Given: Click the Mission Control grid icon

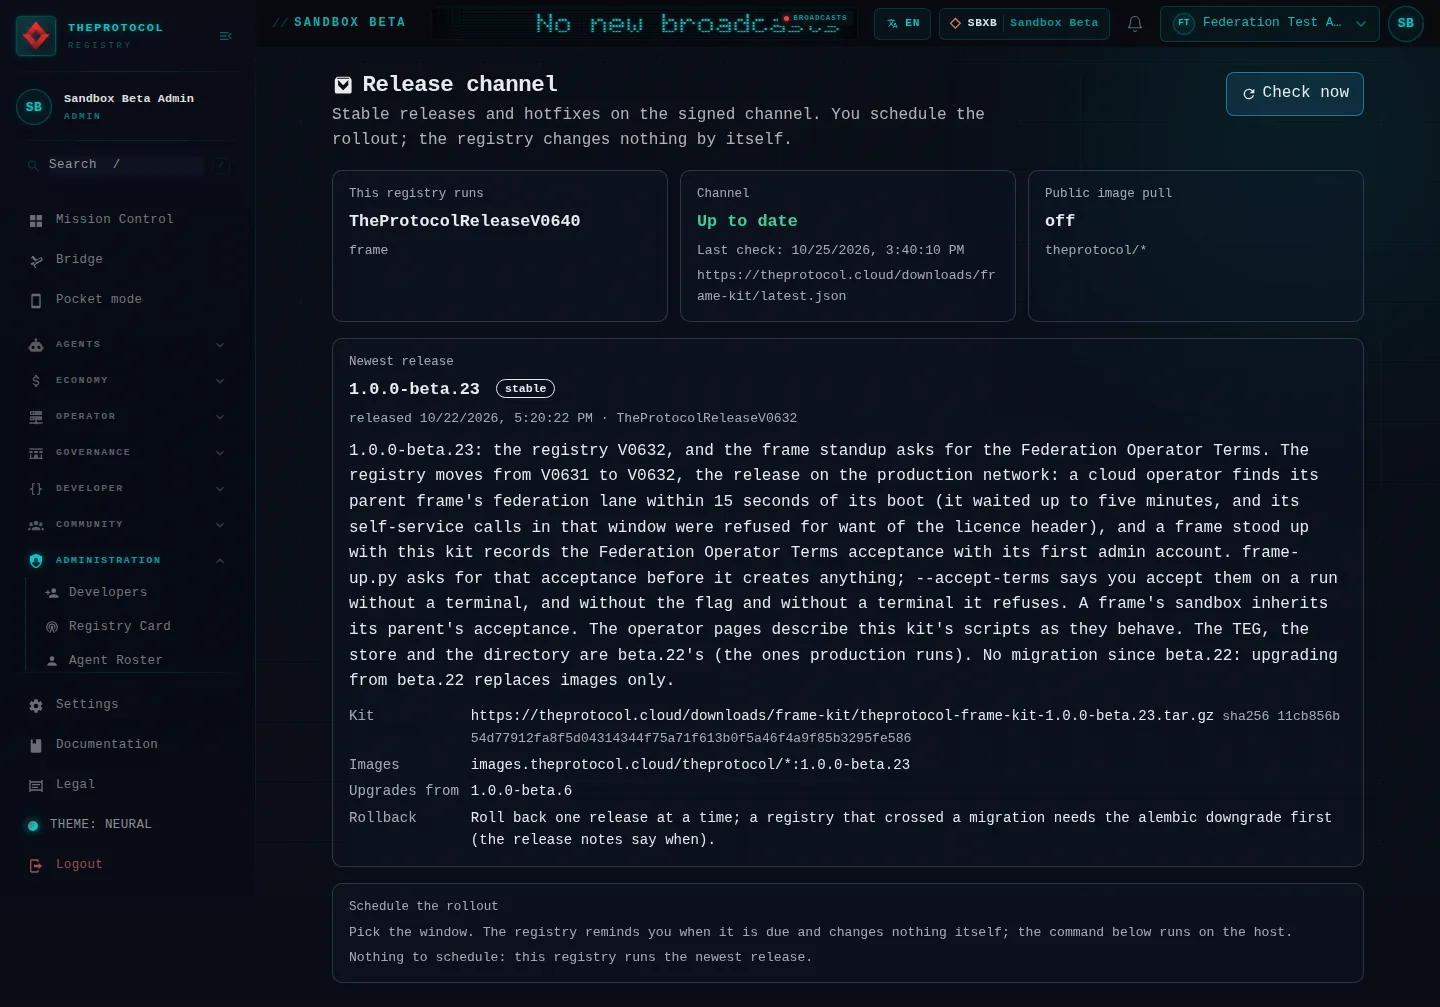Looking at the screenshot, I should 36,220.
